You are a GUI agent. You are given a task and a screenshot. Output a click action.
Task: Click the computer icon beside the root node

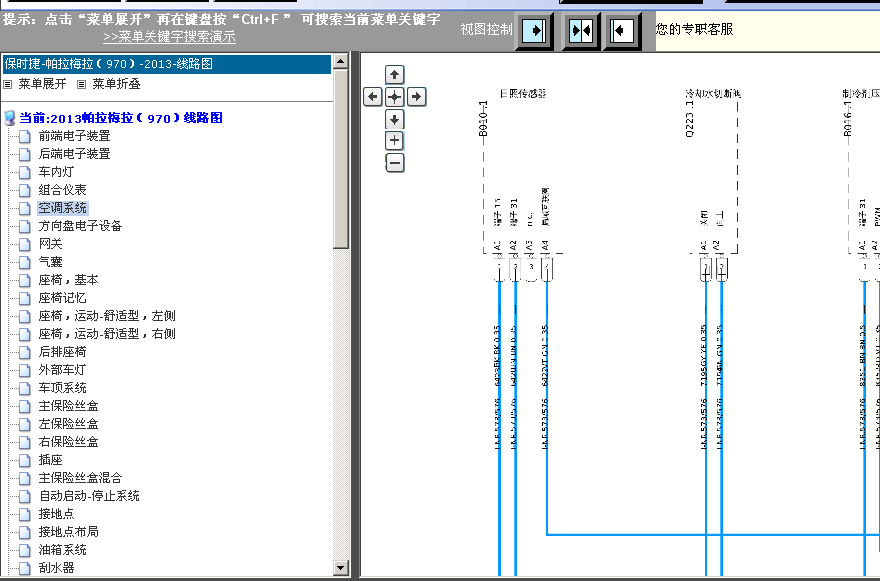coord(10,118)
